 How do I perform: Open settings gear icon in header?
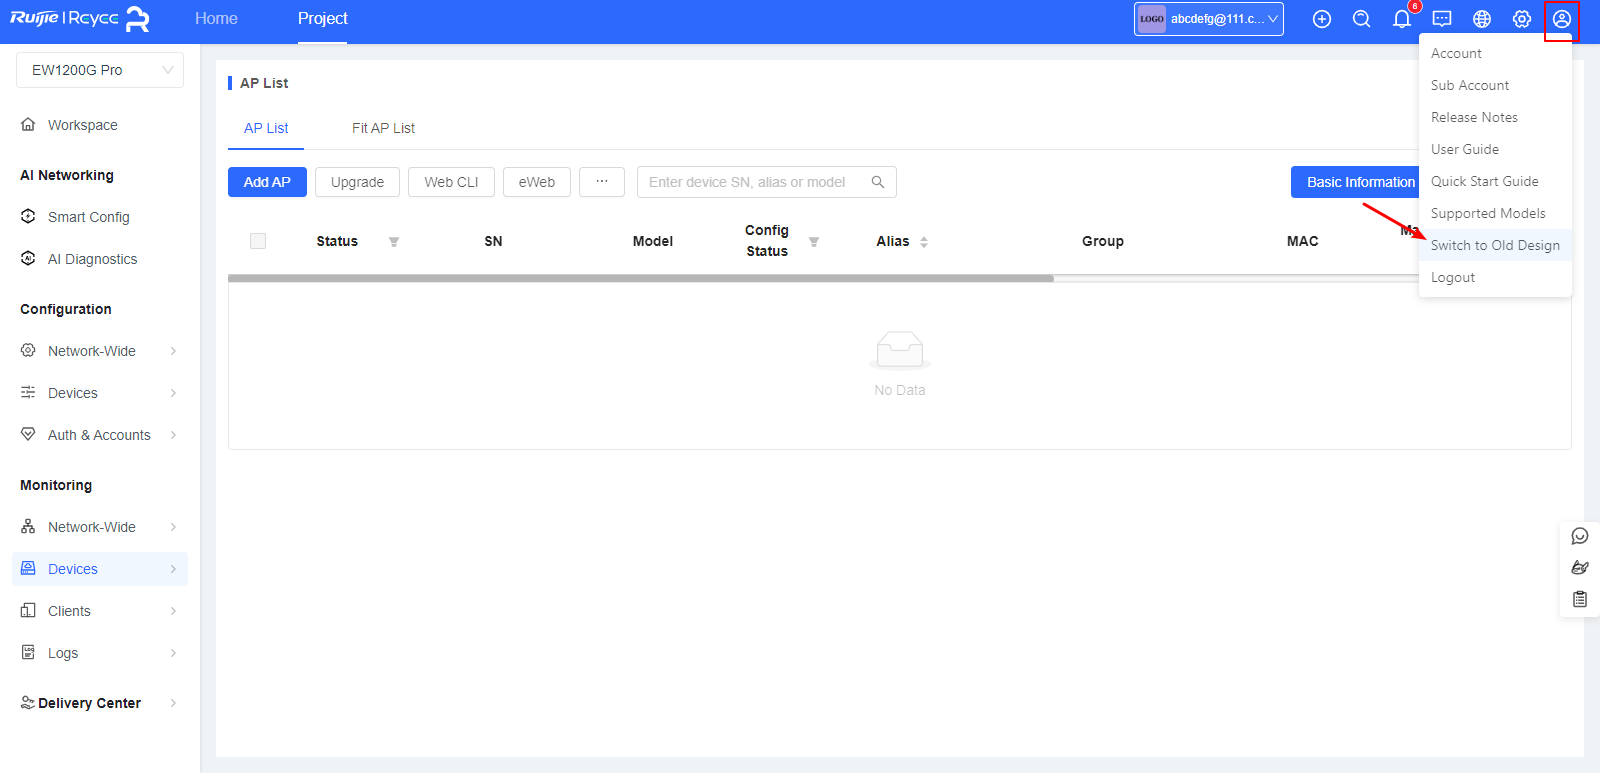1521,19
